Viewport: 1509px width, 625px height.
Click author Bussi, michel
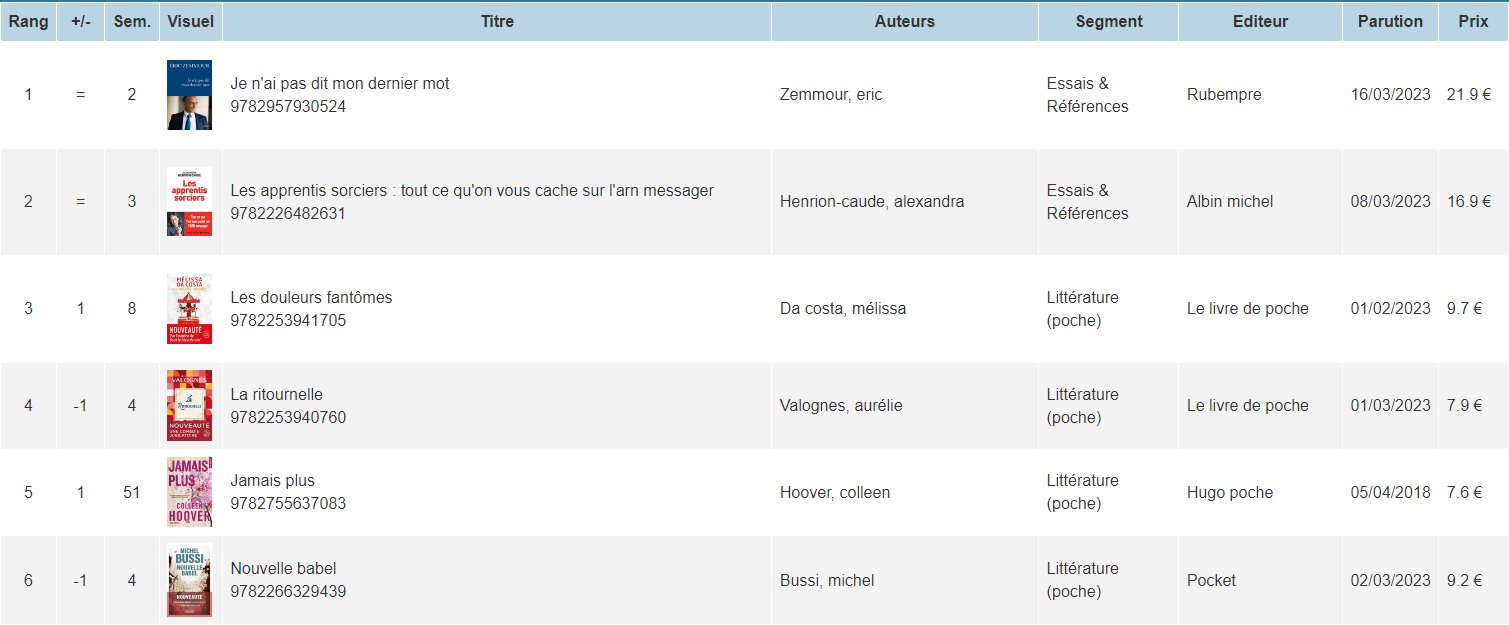pyautogui.click(x=827, y=580)
